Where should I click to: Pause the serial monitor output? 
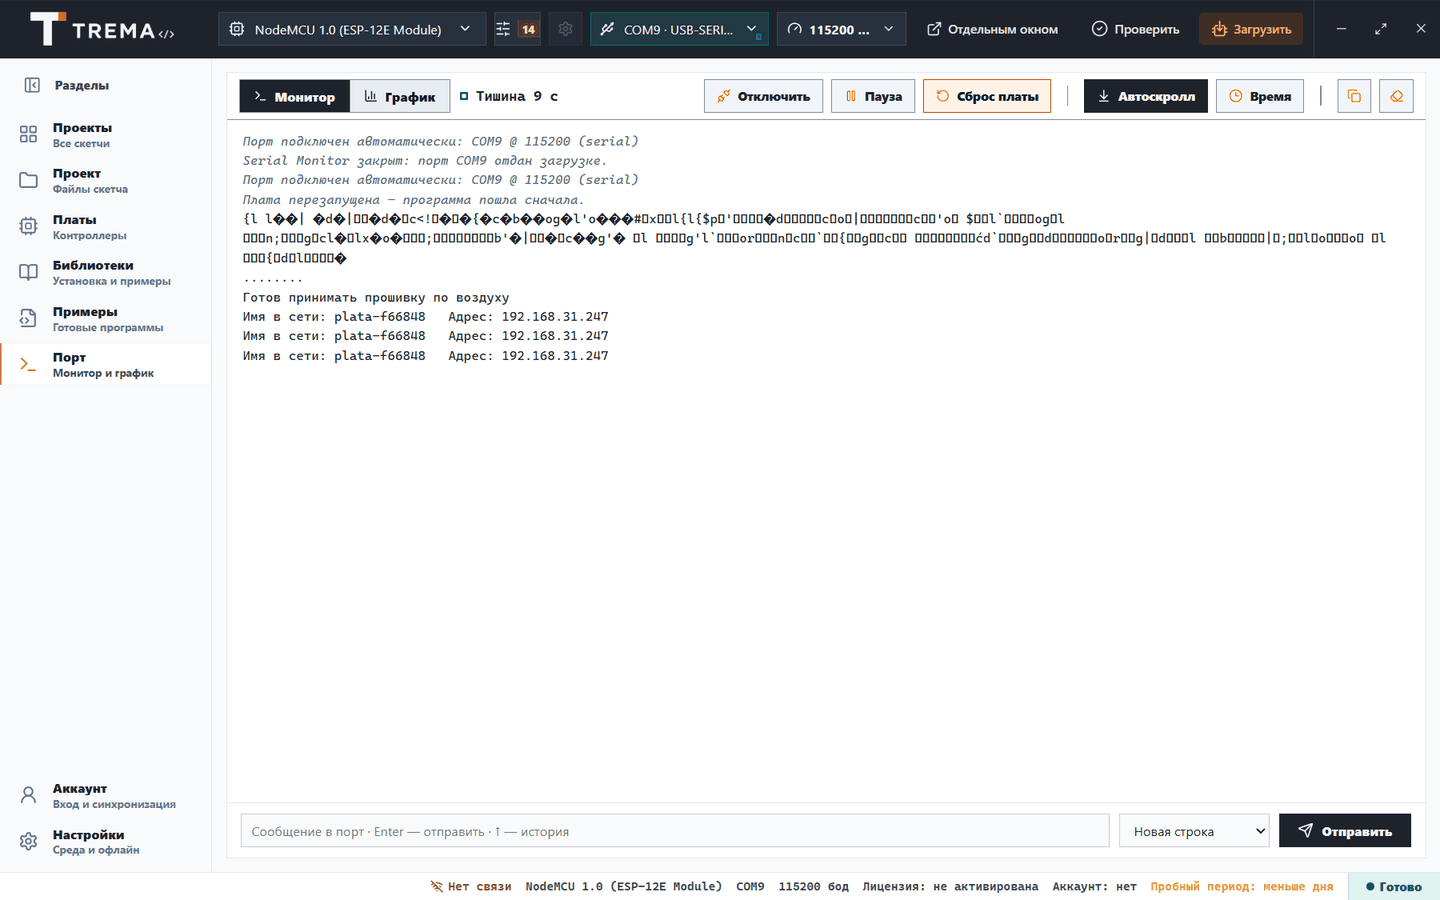[873, 96]
